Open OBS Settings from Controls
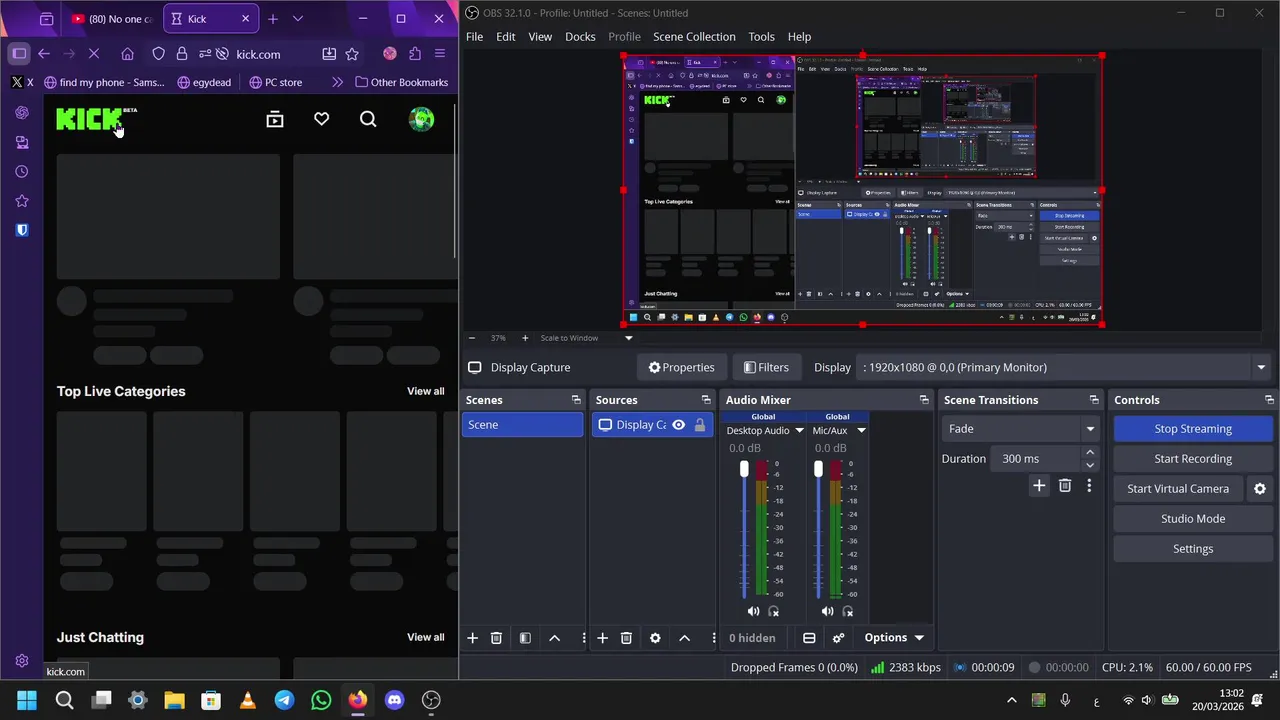The width and height of the screenshot is (1280, 720). point(1193,549)
